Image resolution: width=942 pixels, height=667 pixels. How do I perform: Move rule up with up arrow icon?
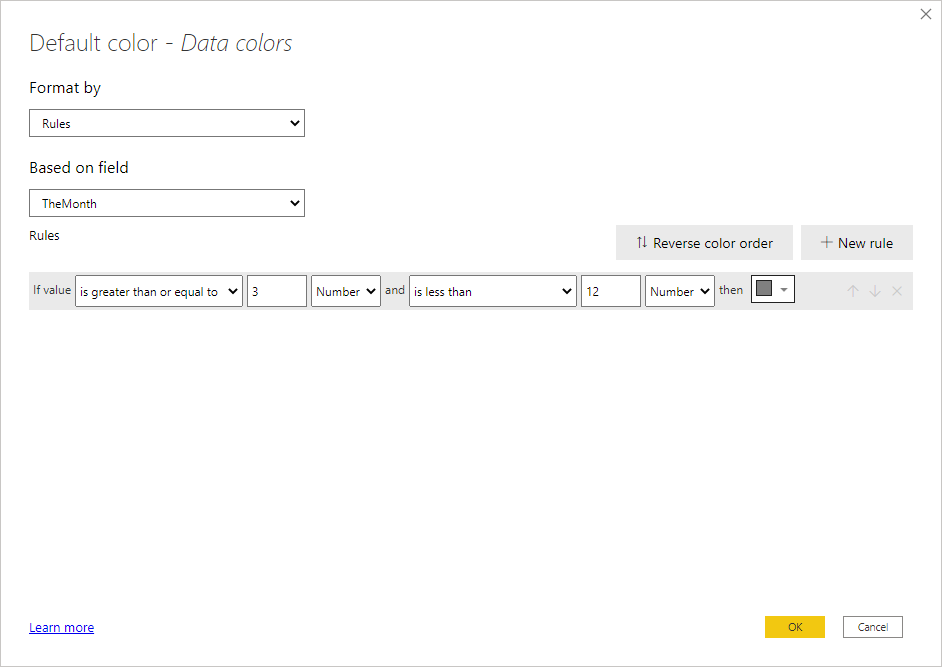click(x=852, y=291)
